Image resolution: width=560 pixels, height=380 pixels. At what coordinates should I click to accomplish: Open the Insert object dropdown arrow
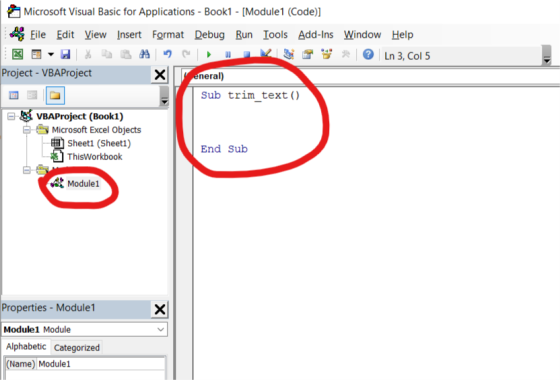point(51,54)
